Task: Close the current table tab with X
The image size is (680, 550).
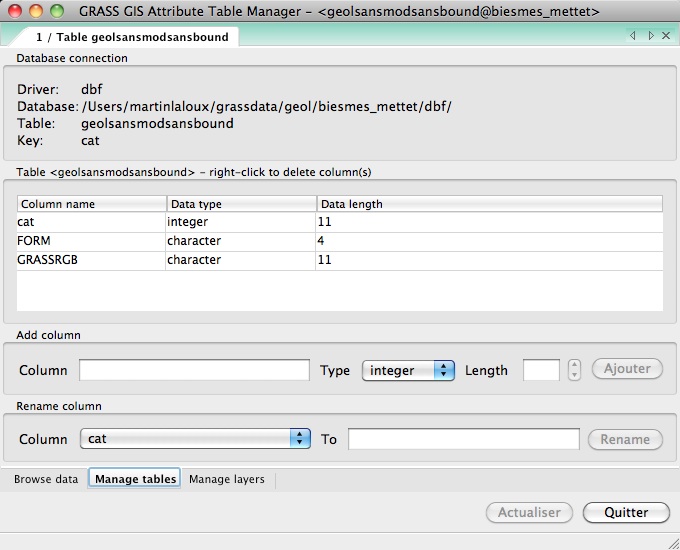Action: click(666, 36)
